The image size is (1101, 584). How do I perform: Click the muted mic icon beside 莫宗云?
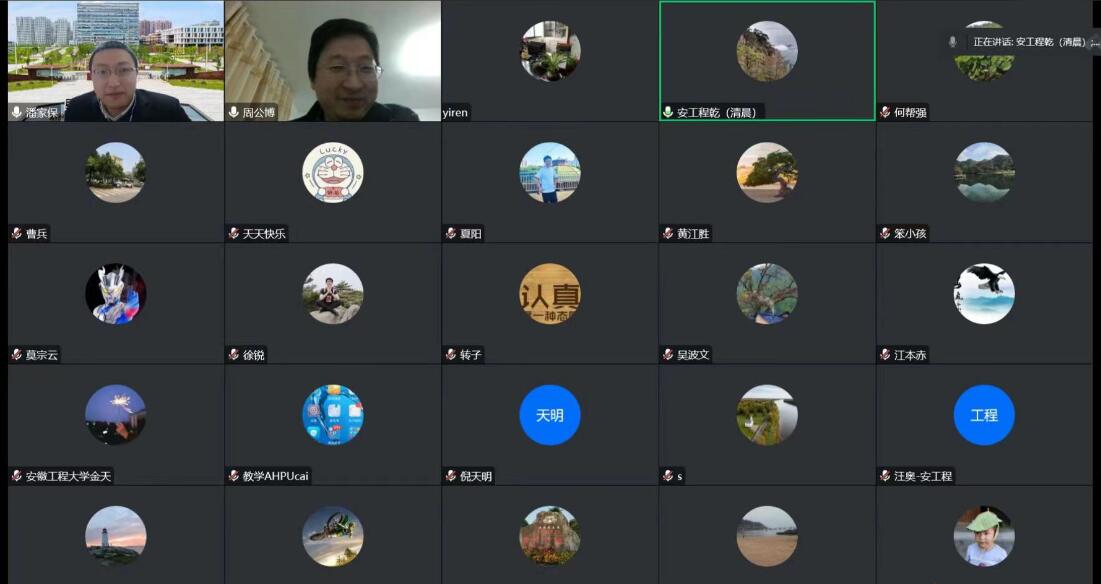coord(17,355)
